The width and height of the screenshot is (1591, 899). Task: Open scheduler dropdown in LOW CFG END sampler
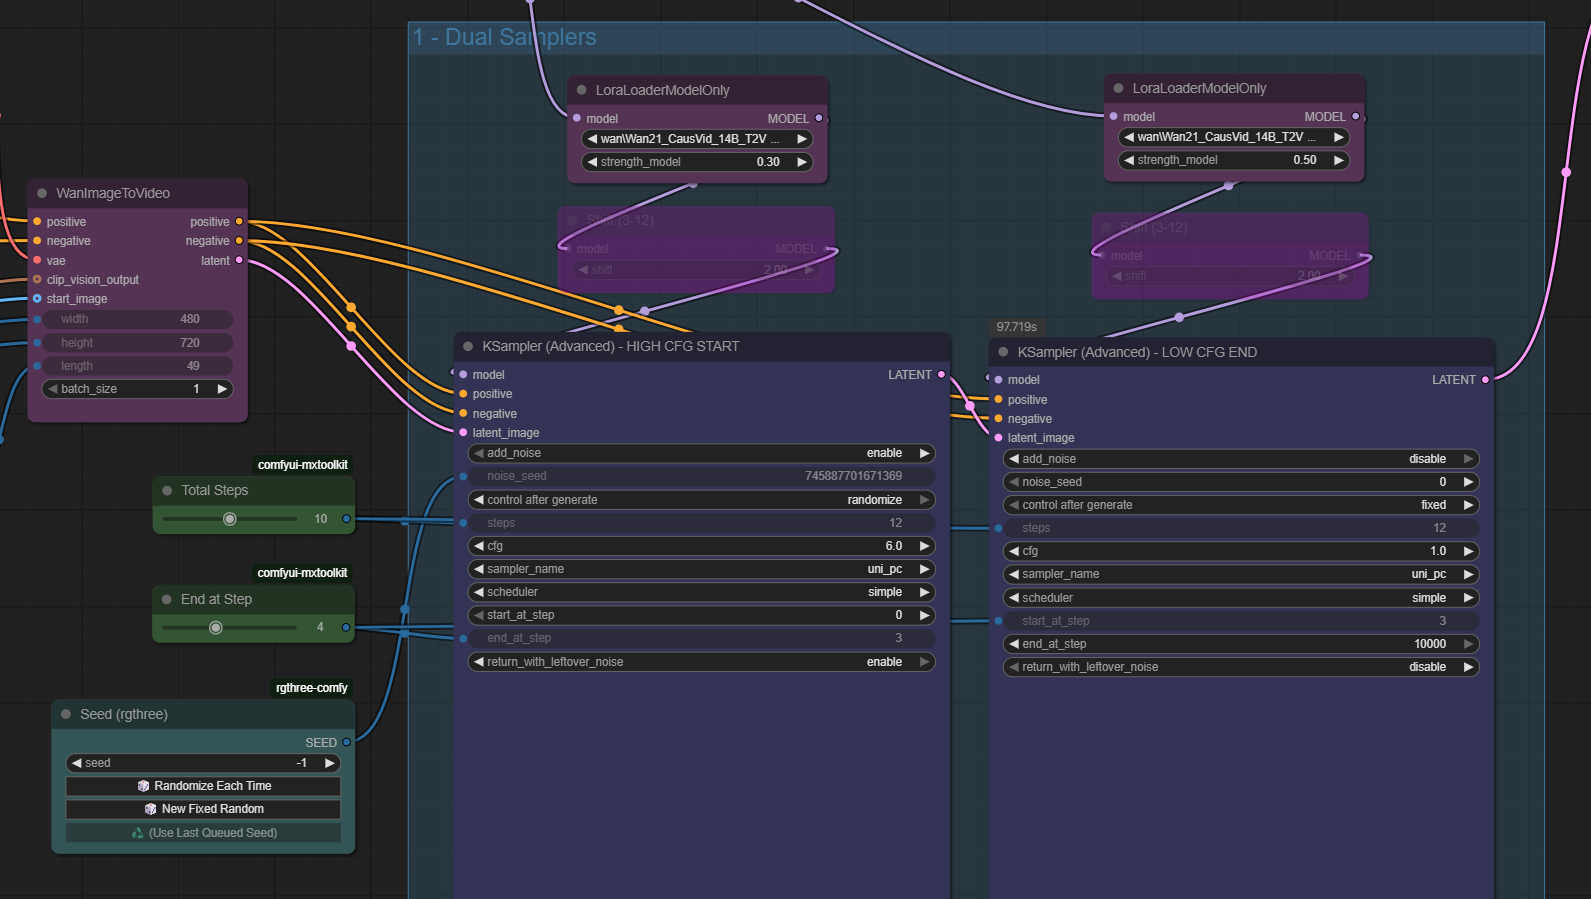click(x=1240, y=598)
